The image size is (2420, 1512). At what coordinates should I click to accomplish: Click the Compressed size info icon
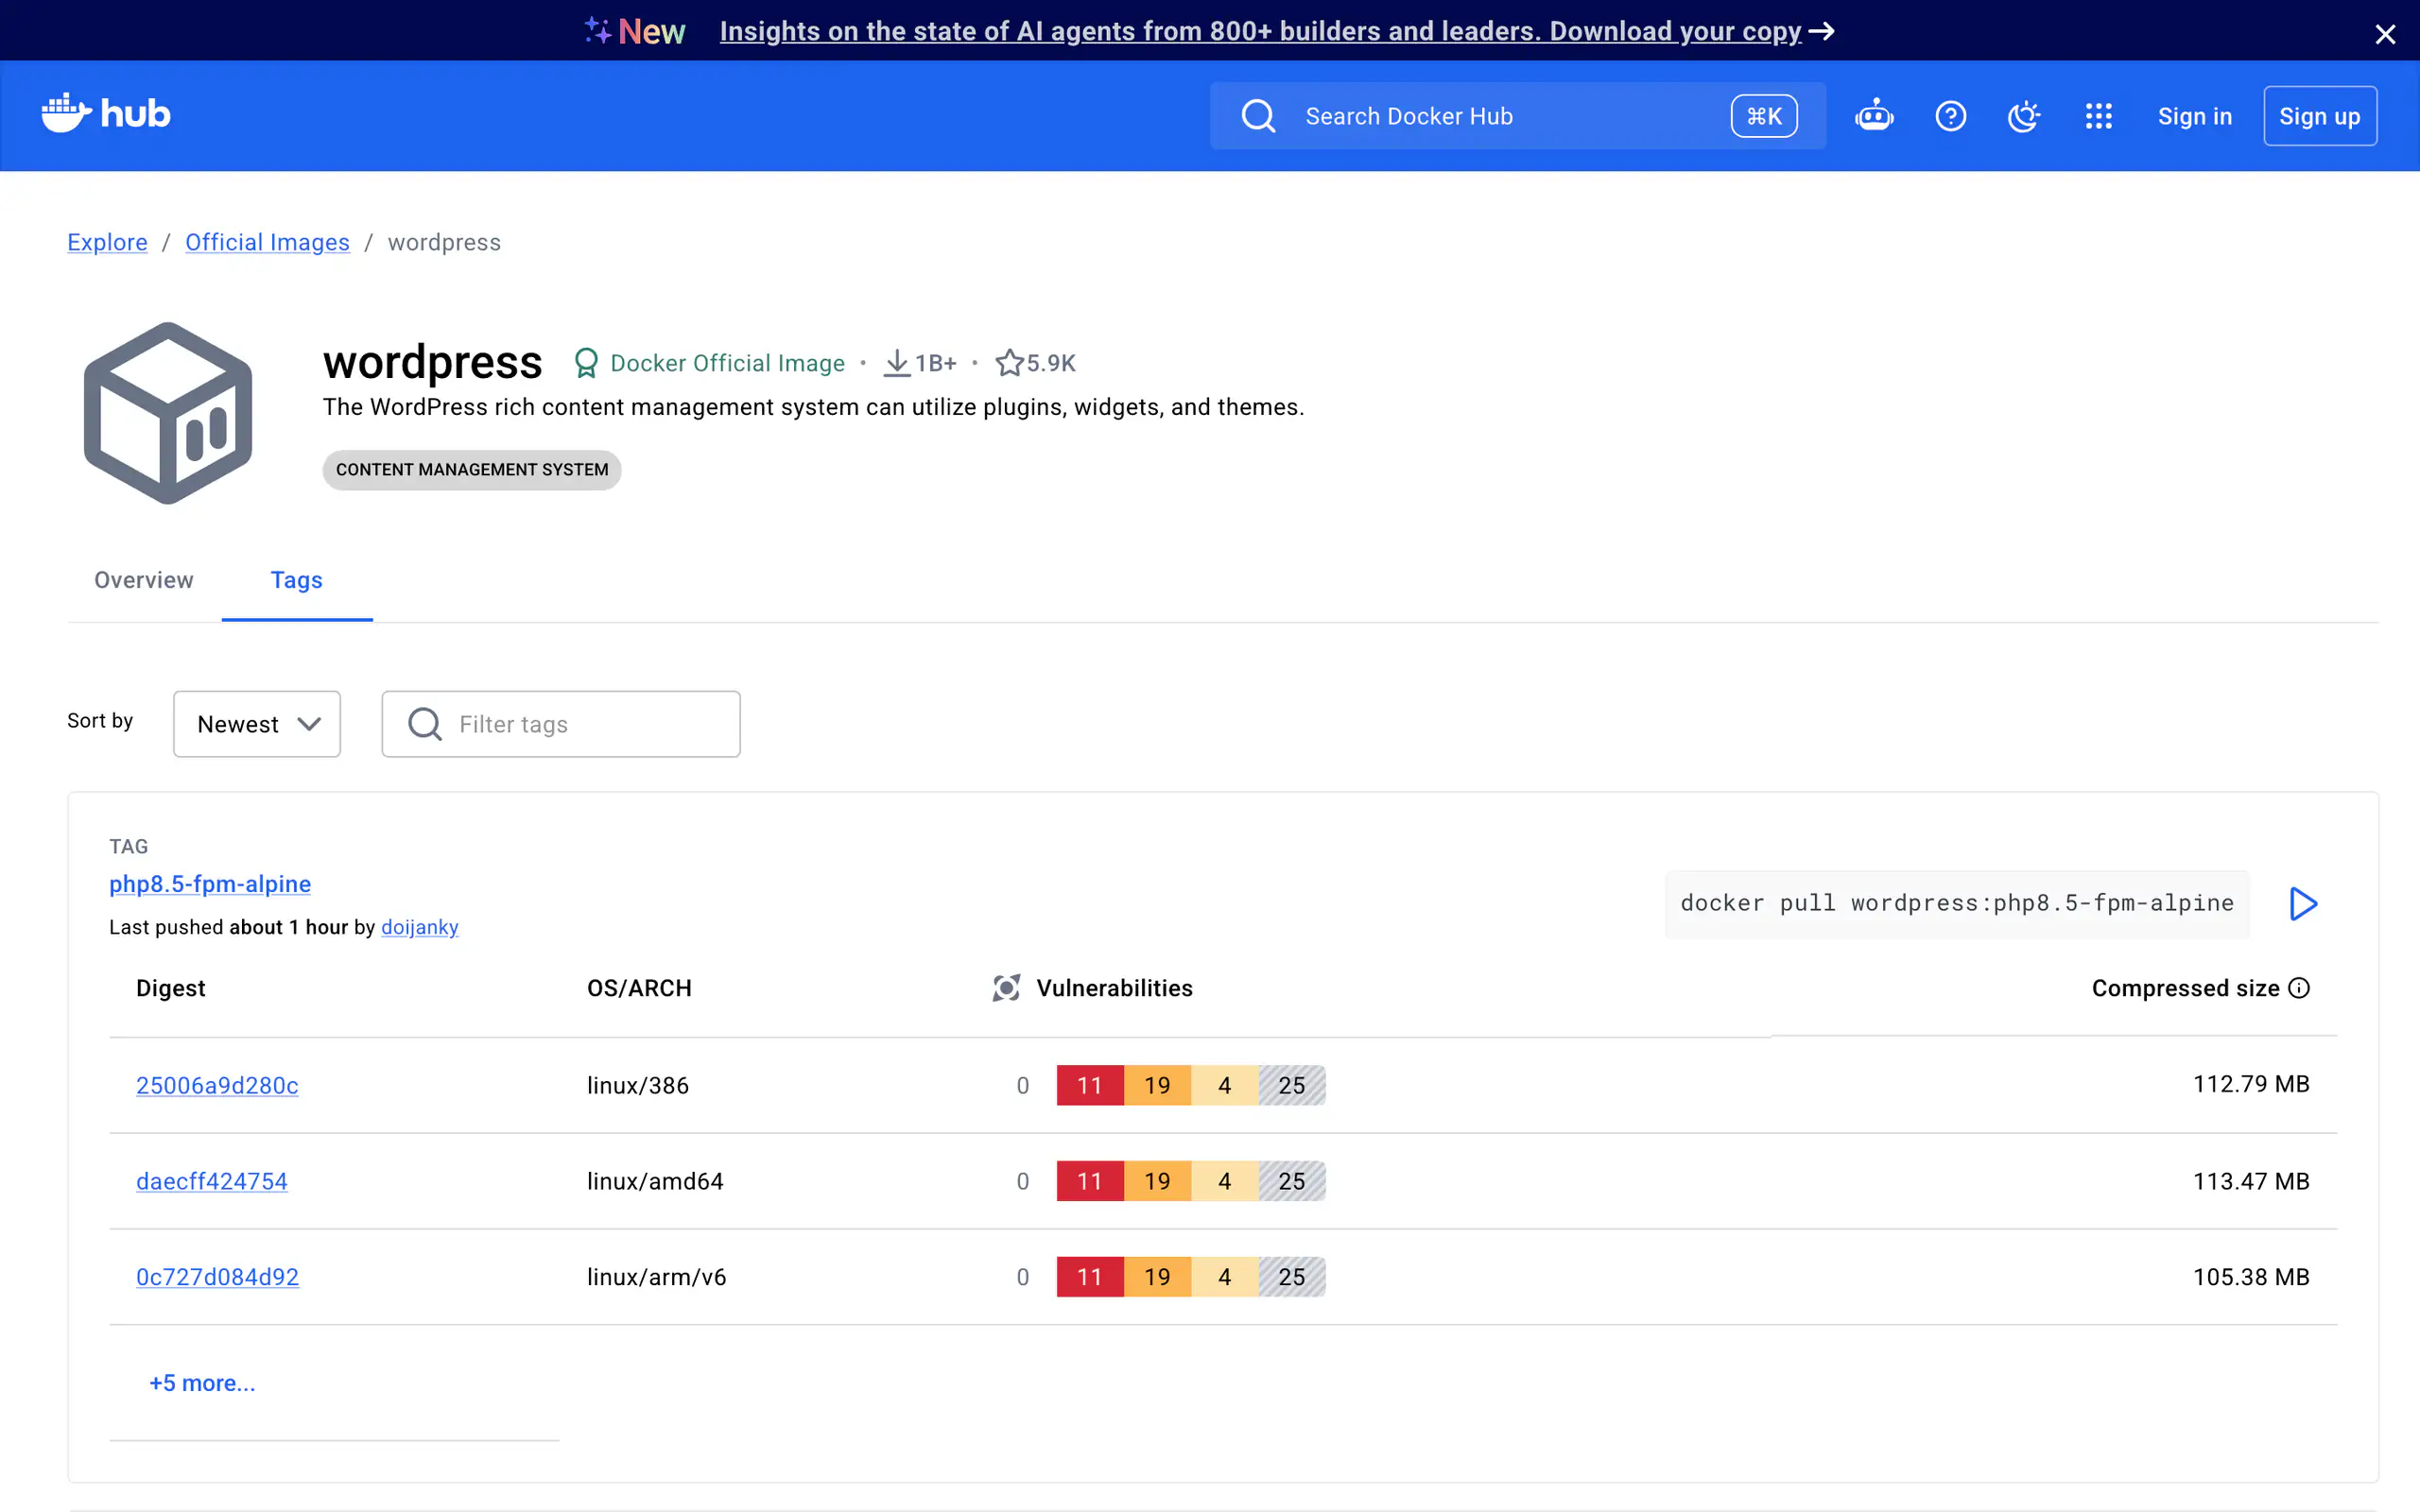tap(2299, 988)
